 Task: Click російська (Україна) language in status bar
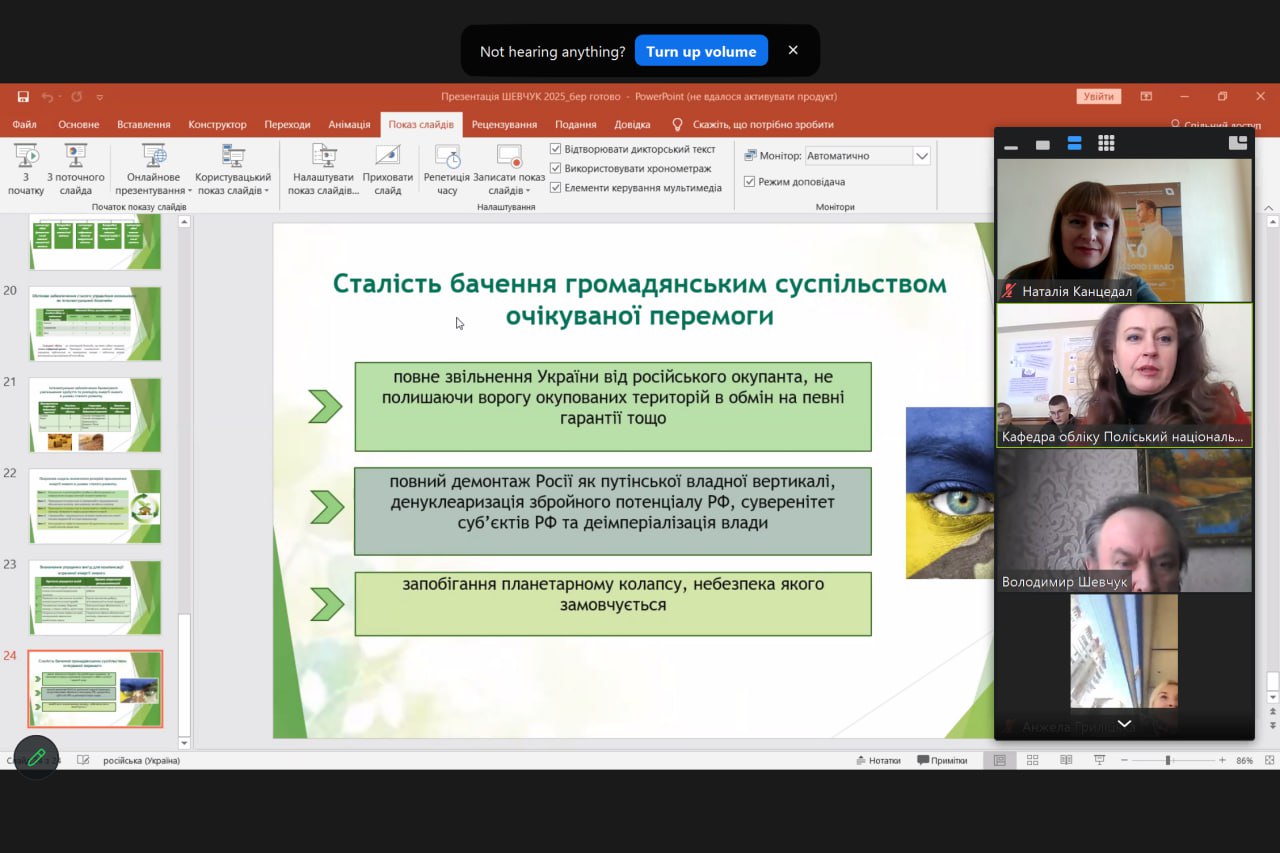141,760
